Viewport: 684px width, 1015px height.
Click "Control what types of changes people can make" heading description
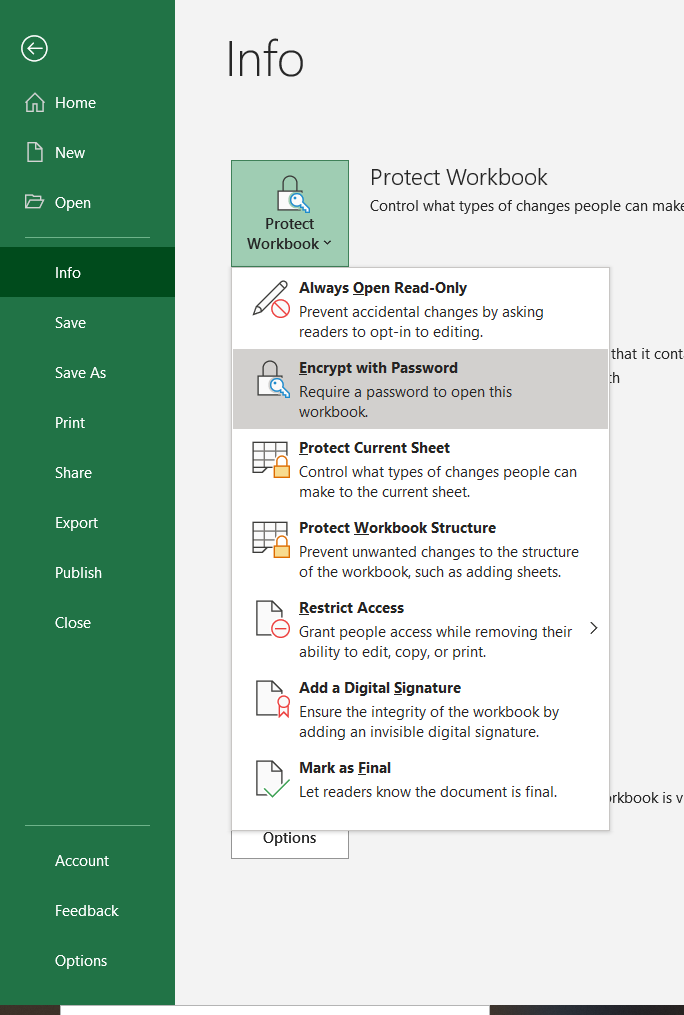pyautogui.click(x=527, y=206)
